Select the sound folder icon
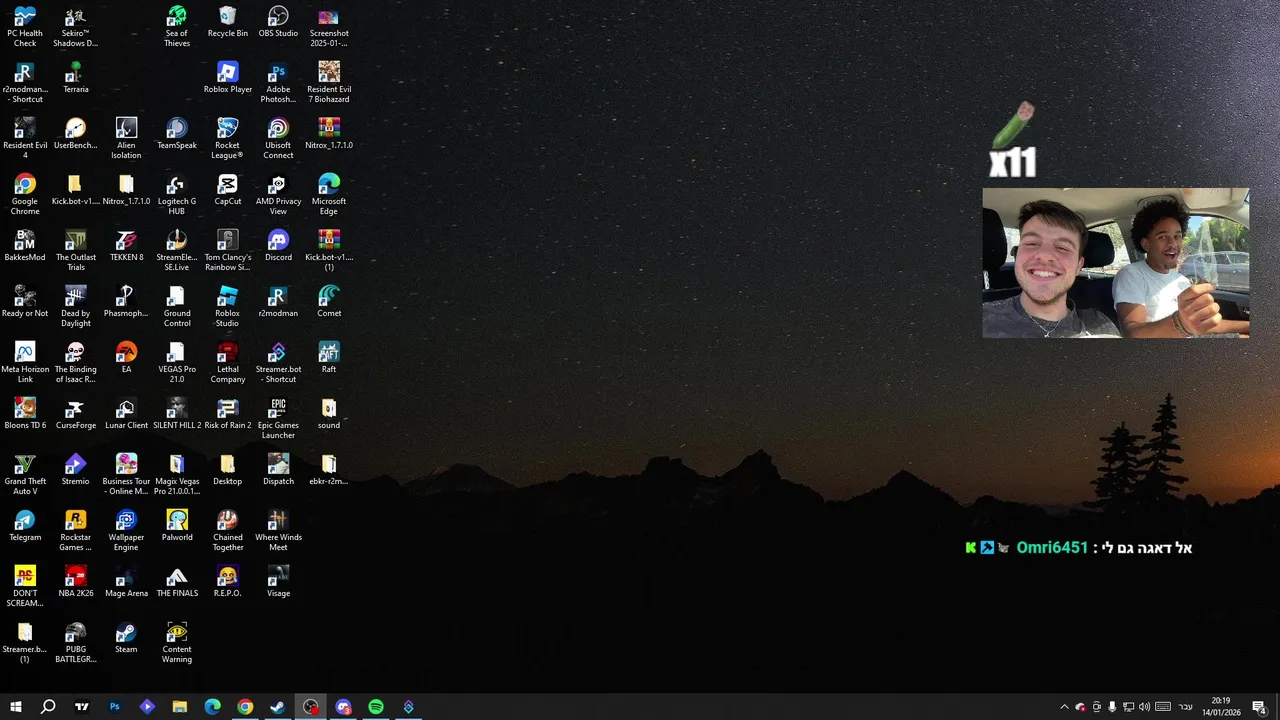Image resolution: width=1280 pixels, height=720 pixels. click(x=329, y=414)
